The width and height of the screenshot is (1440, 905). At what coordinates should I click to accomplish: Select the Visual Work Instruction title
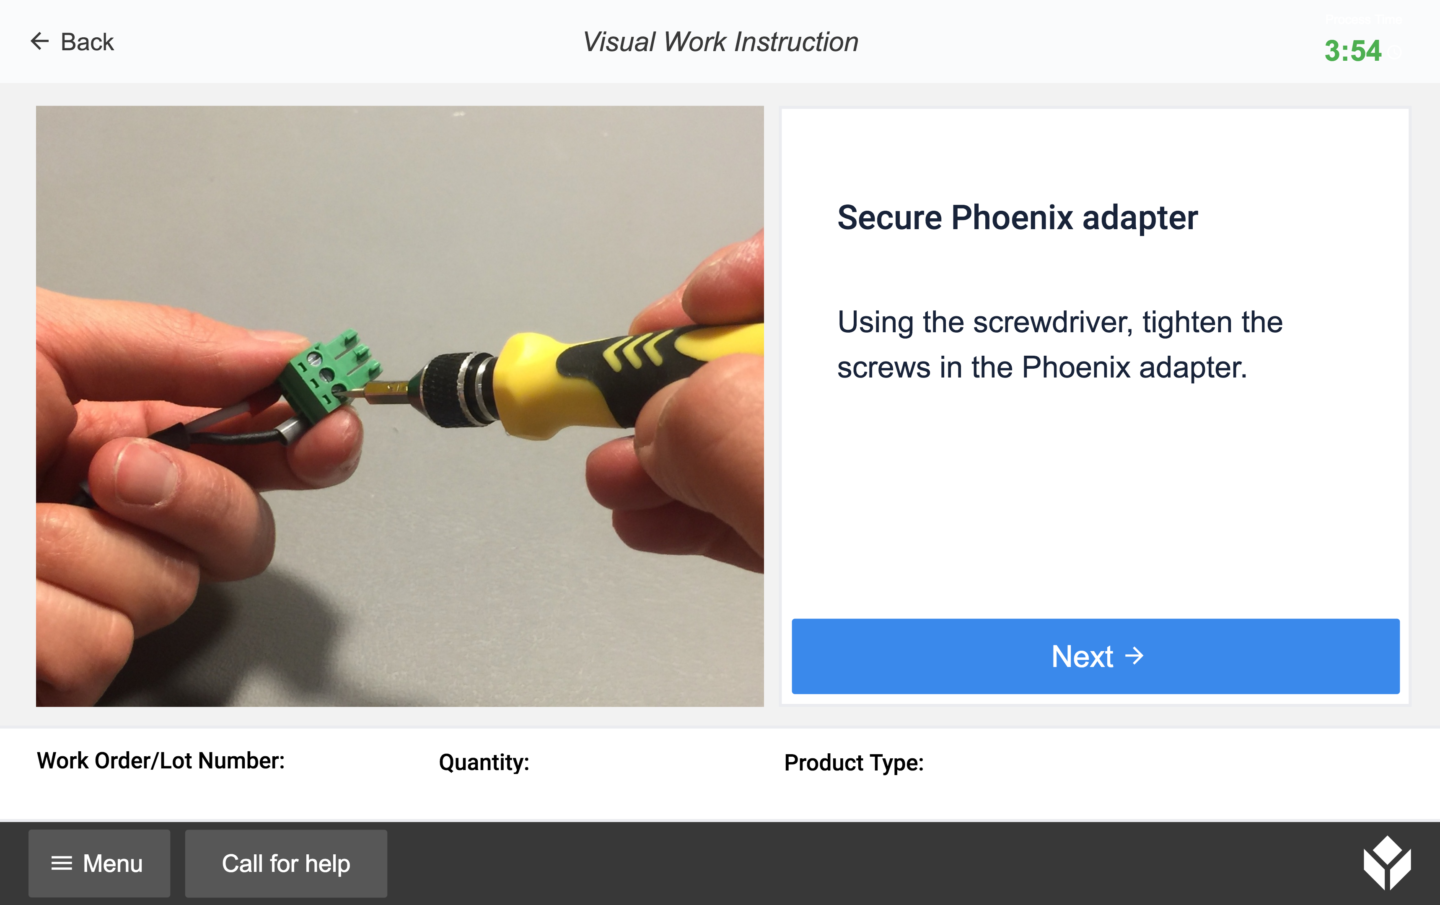pyautogui.click(x=720, y=41)
